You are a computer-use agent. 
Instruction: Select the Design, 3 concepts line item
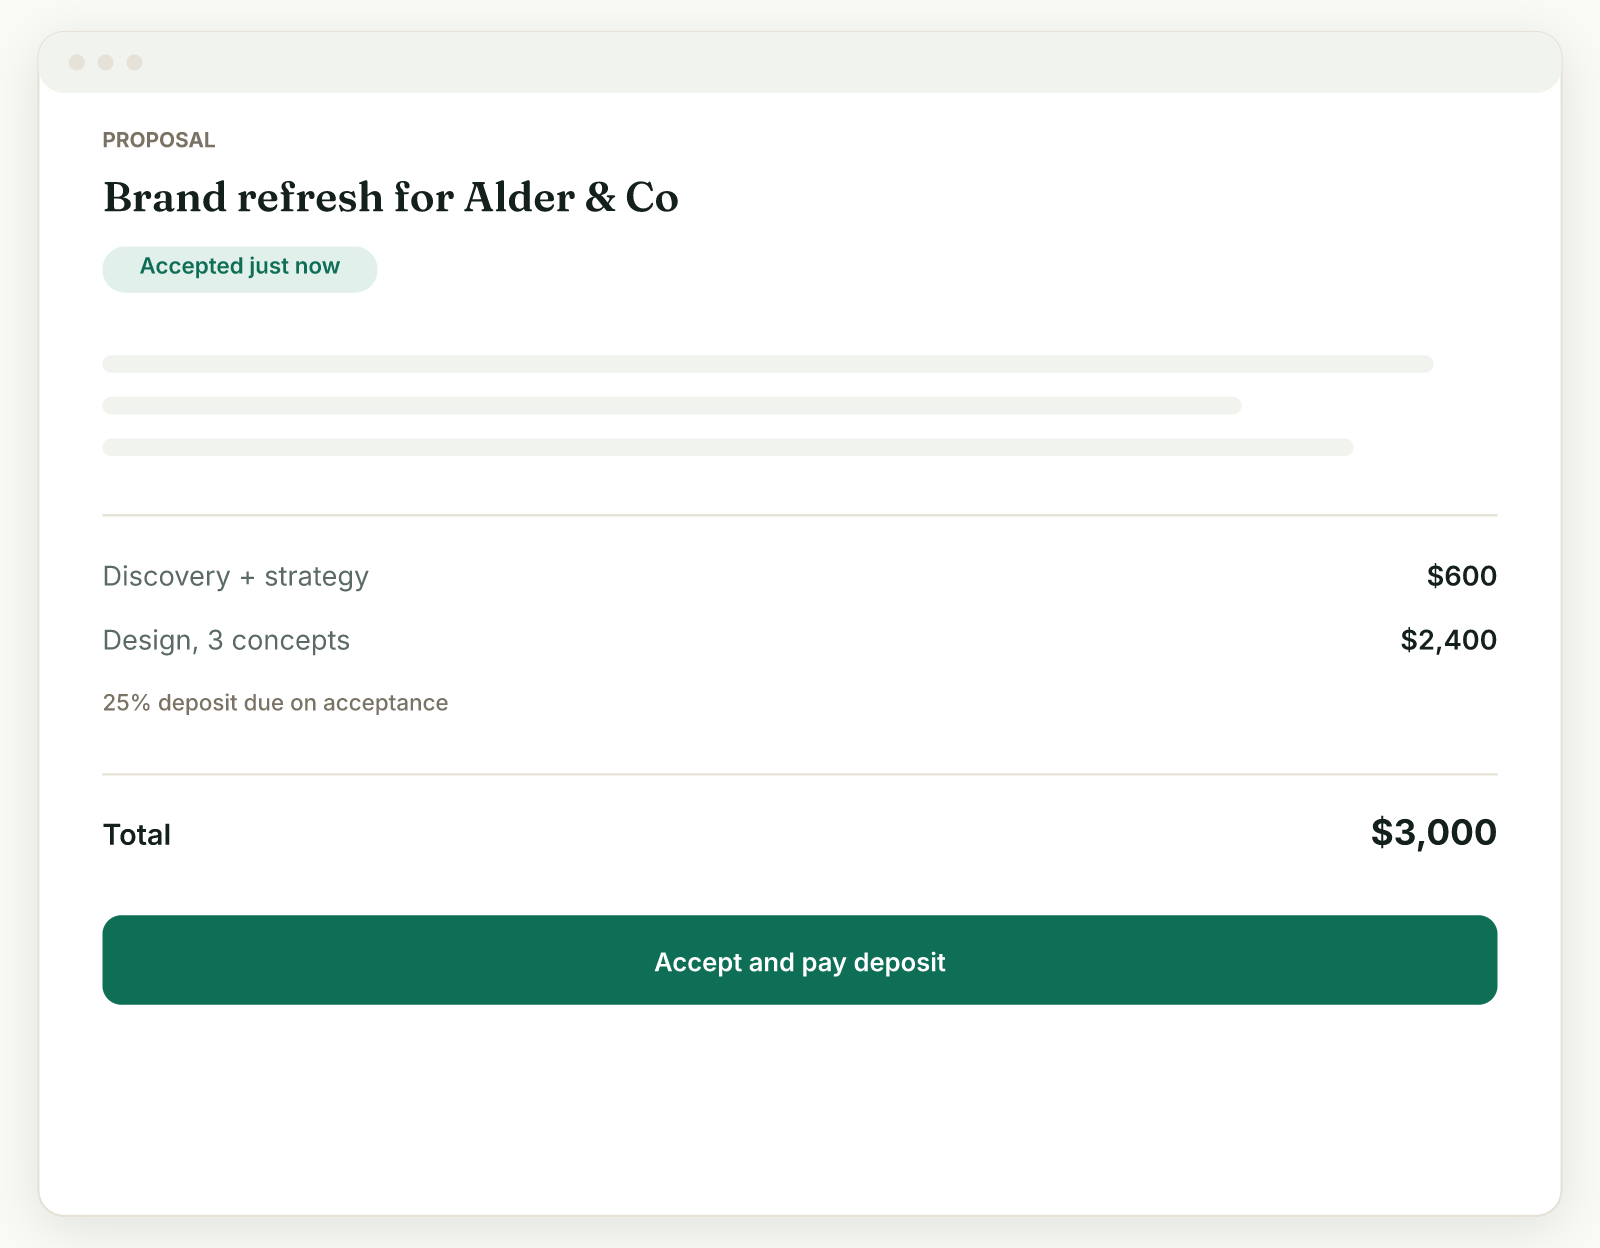[227, 641]
